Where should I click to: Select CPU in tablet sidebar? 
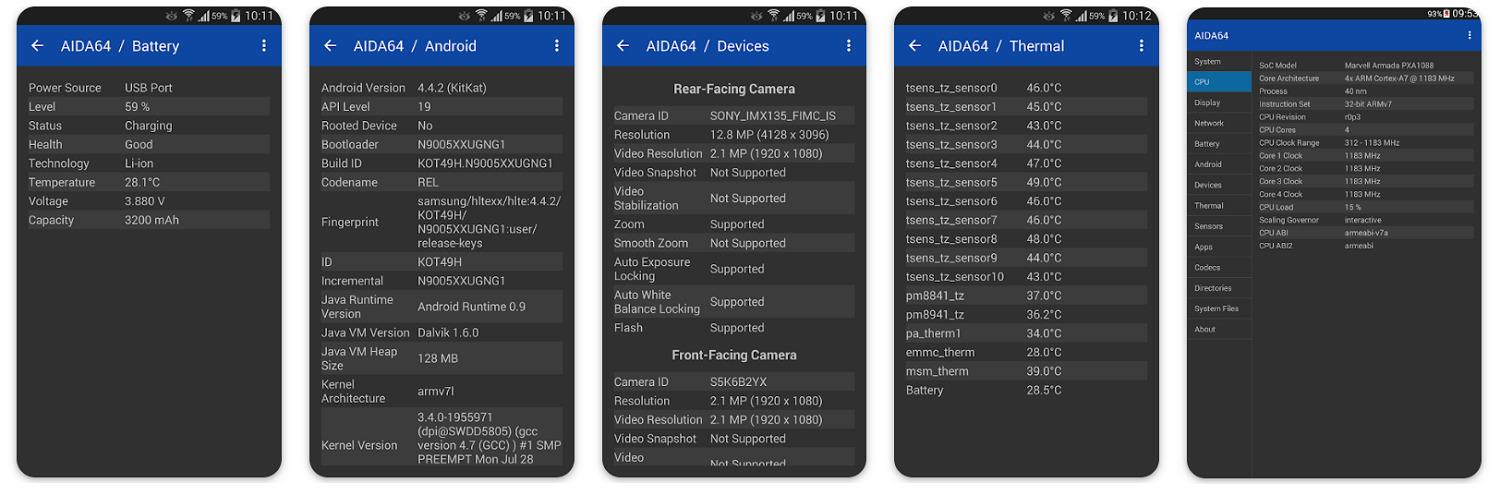[x=1219, y=82]
